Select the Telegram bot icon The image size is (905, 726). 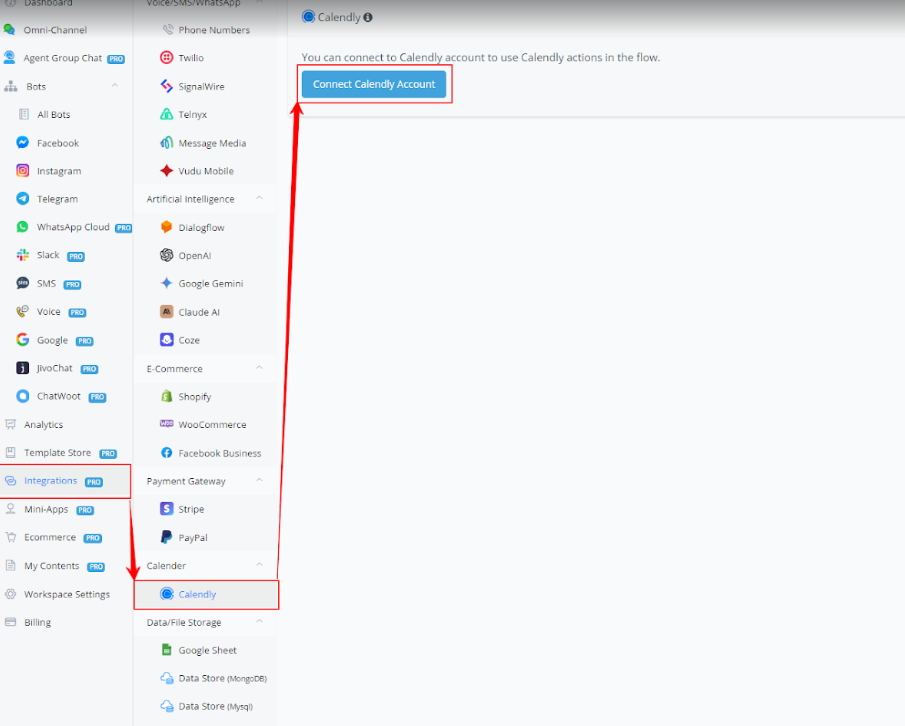[23, 199]
